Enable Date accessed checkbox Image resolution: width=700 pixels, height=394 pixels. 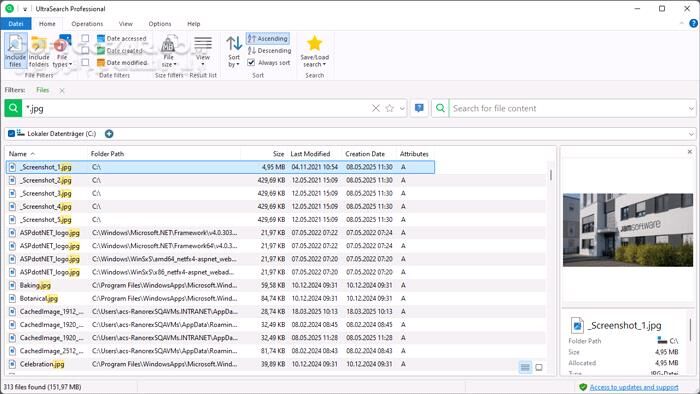click(x=85, y=38)
